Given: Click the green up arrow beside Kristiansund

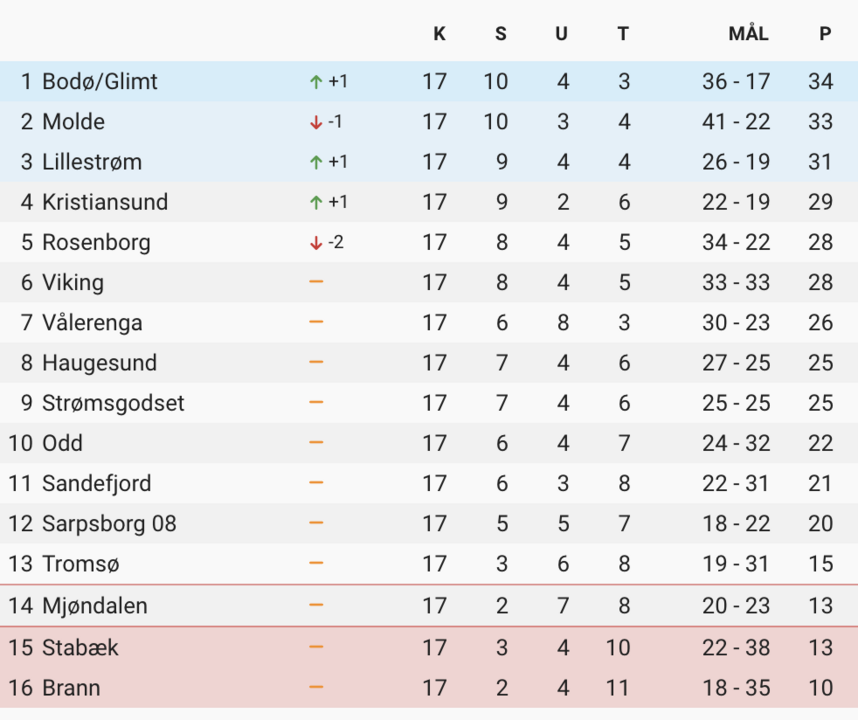Looking at the screenshot, I should (316, 202).
